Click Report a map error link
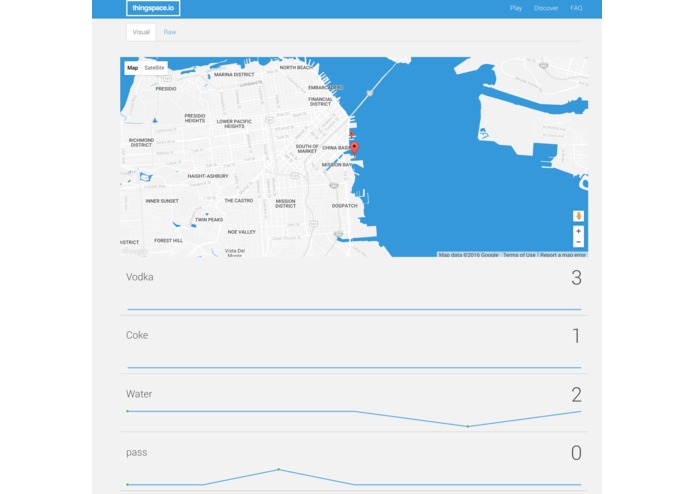The height and width of the screenshot is (494, 695). point(563,255)
